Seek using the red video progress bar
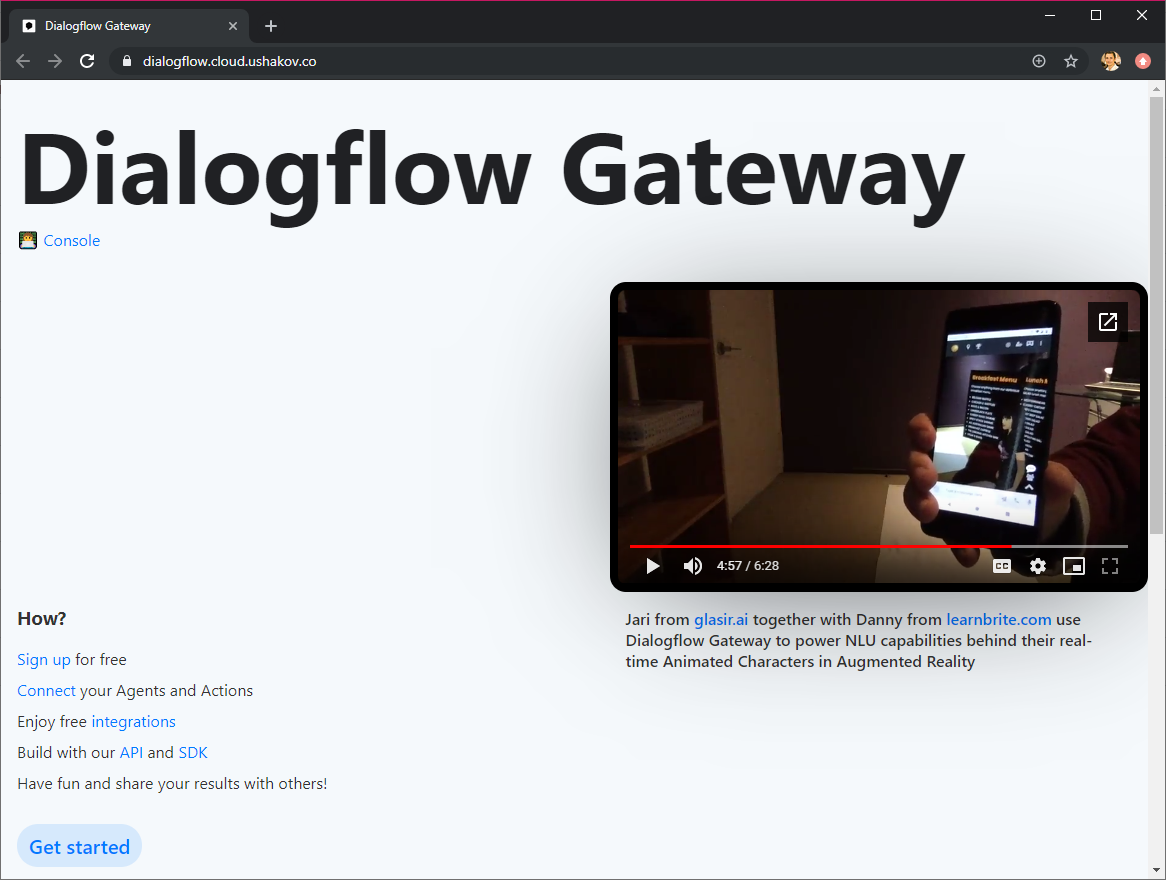Image resolution: width=1166 pixels, height=880 pixels. pos(878,546)
